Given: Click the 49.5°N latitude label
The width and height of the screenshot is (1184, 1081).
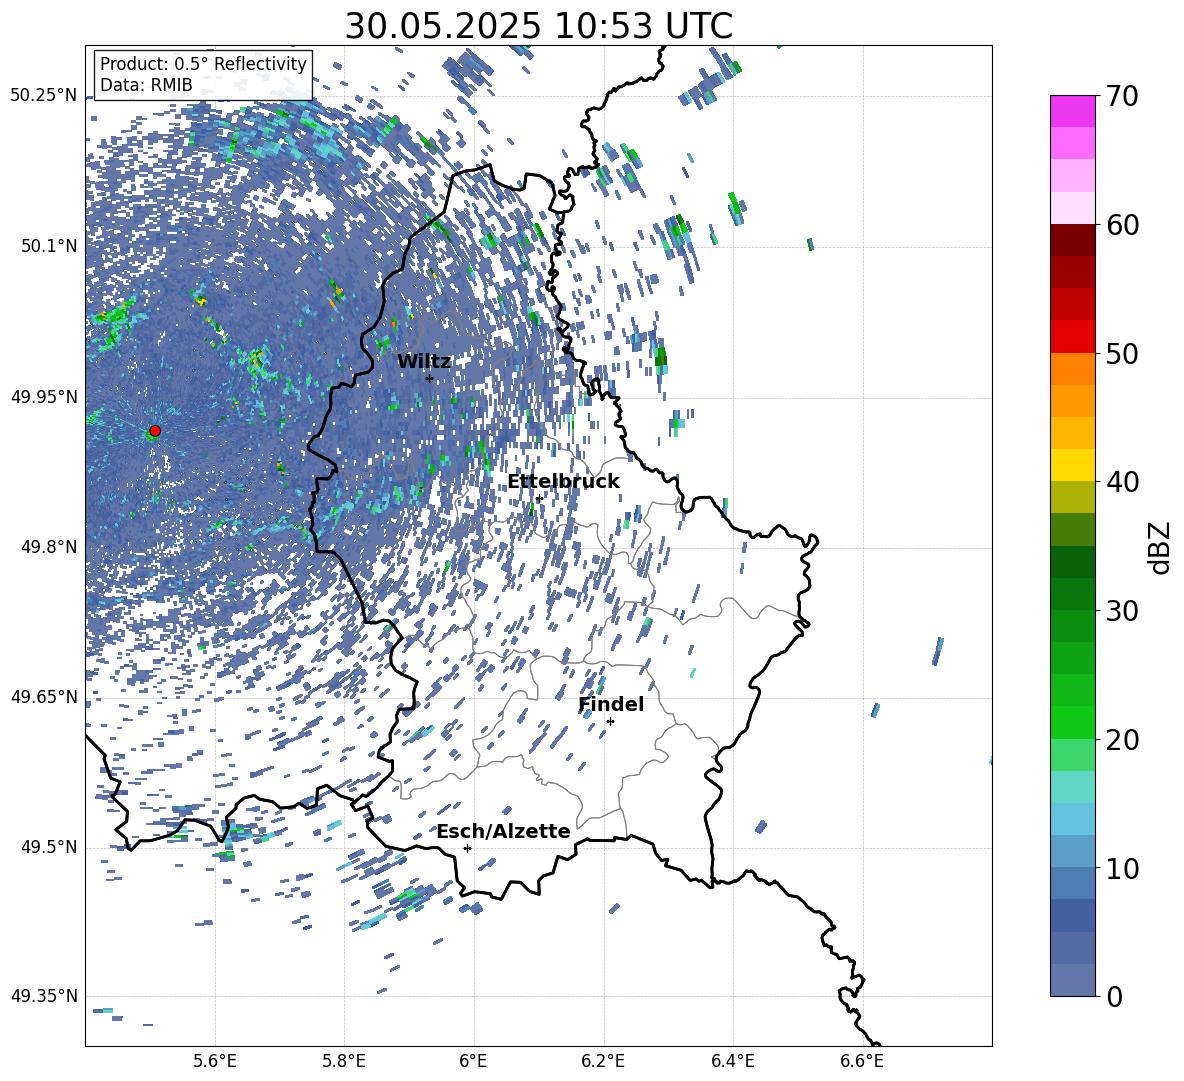Looking at the screenshot, I should tap(48, 847).
